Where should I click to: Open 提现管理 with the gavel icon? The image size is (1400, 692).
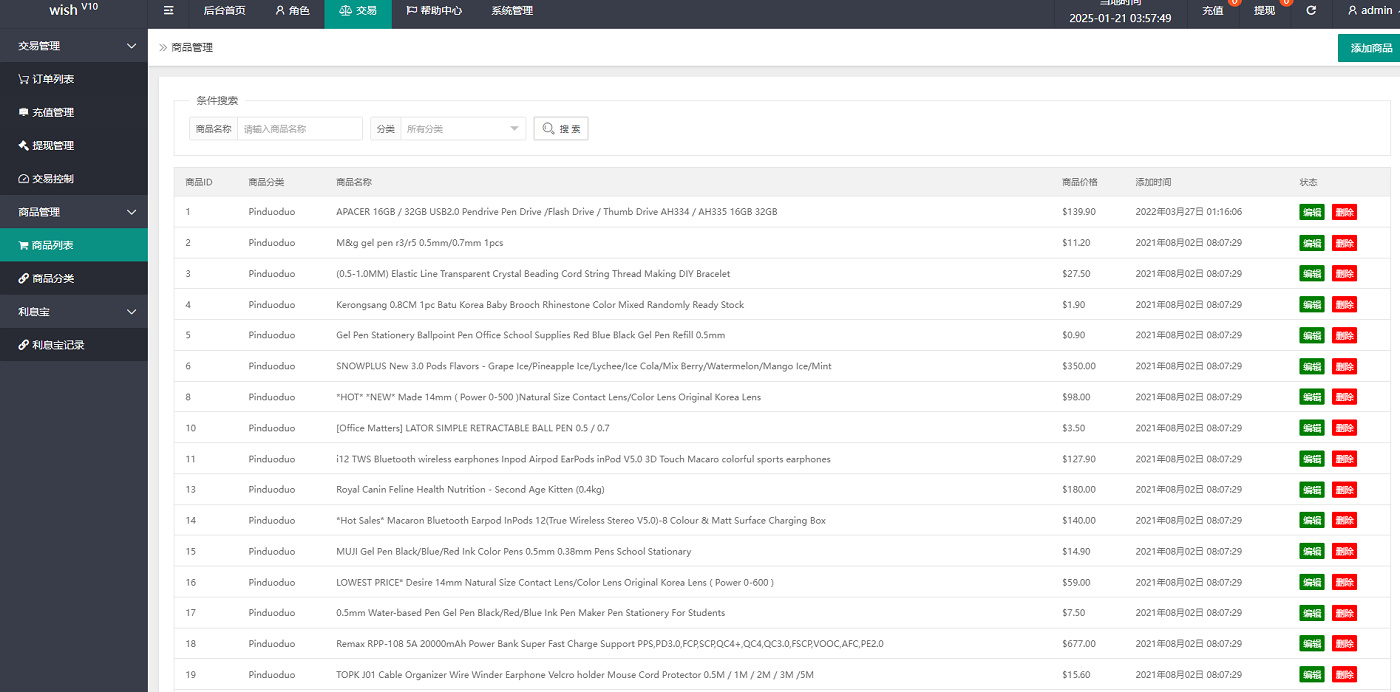pos(46,145)
